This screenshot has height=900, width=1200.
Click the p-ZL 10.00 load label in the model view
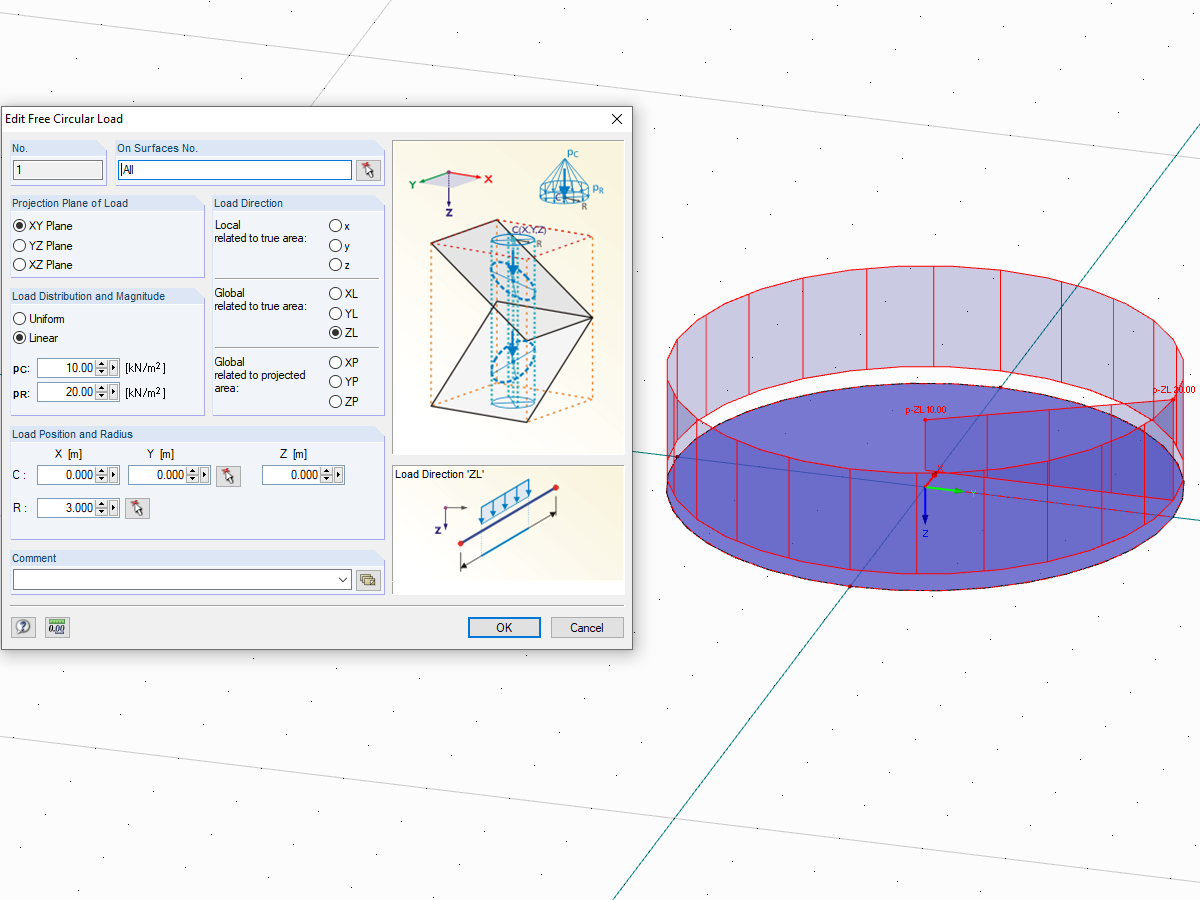click(925, 410)
